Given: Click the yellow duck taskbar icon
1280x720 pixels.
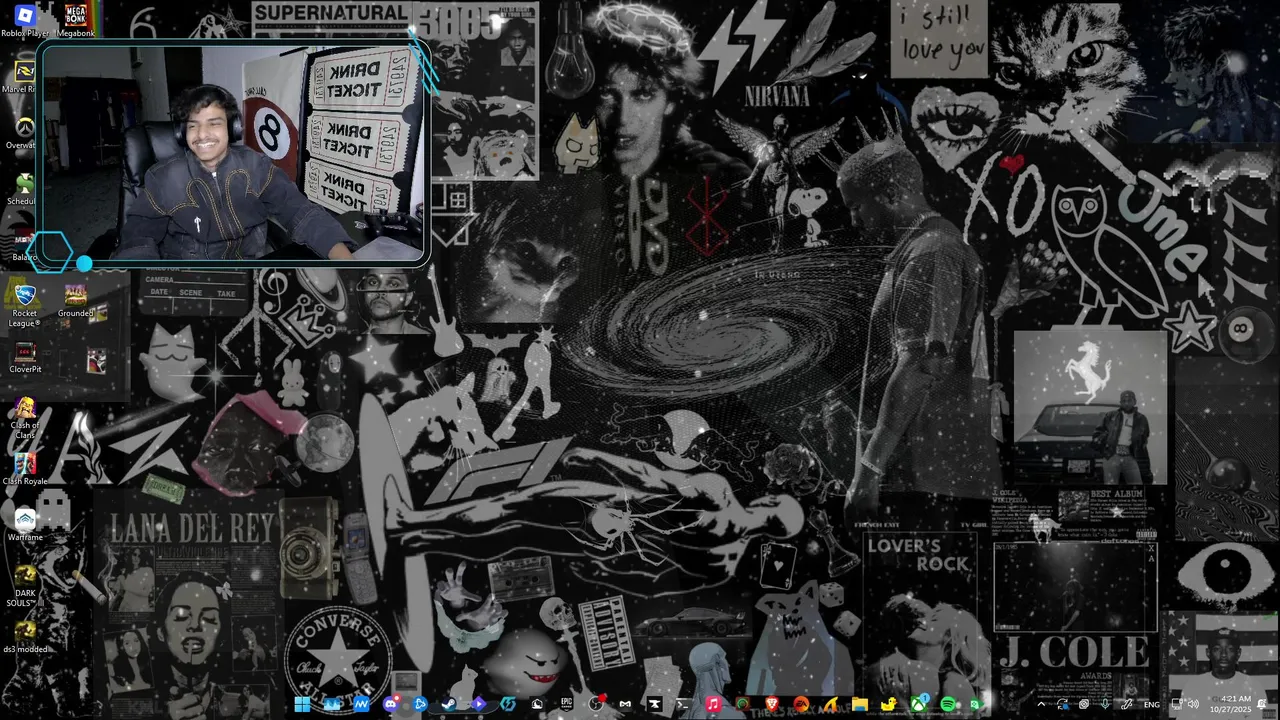Looking at the screenshot, I should pos(888,704).
